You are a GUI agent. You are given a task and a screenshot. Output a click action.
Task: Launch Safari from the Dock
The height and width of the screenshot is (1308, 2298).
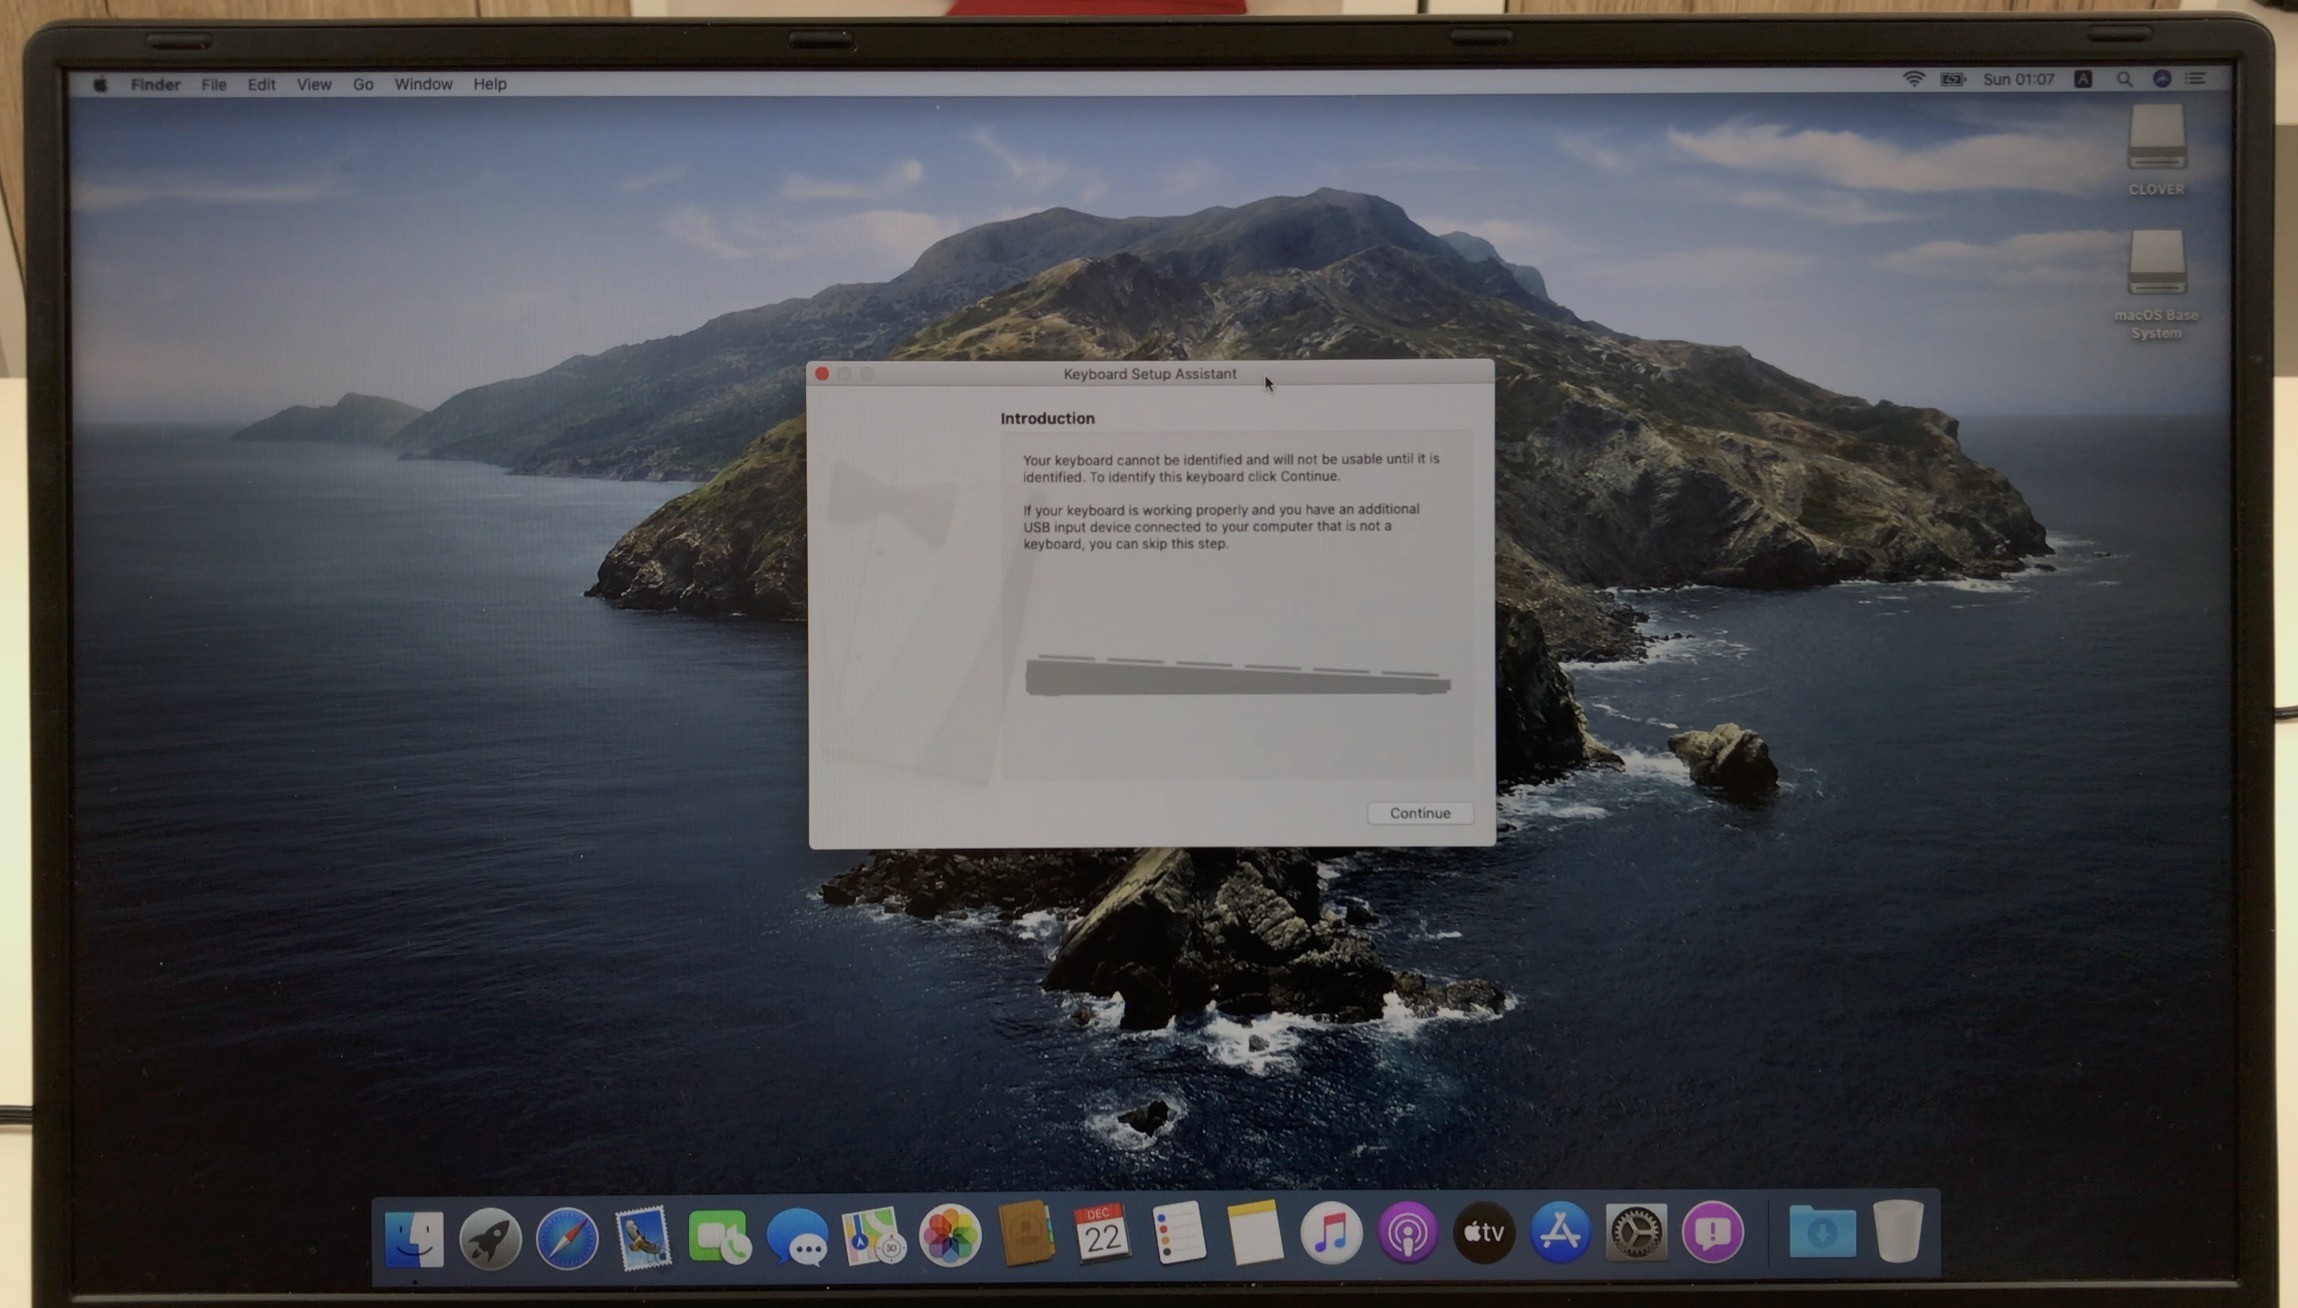click(x=567, y=1237)
